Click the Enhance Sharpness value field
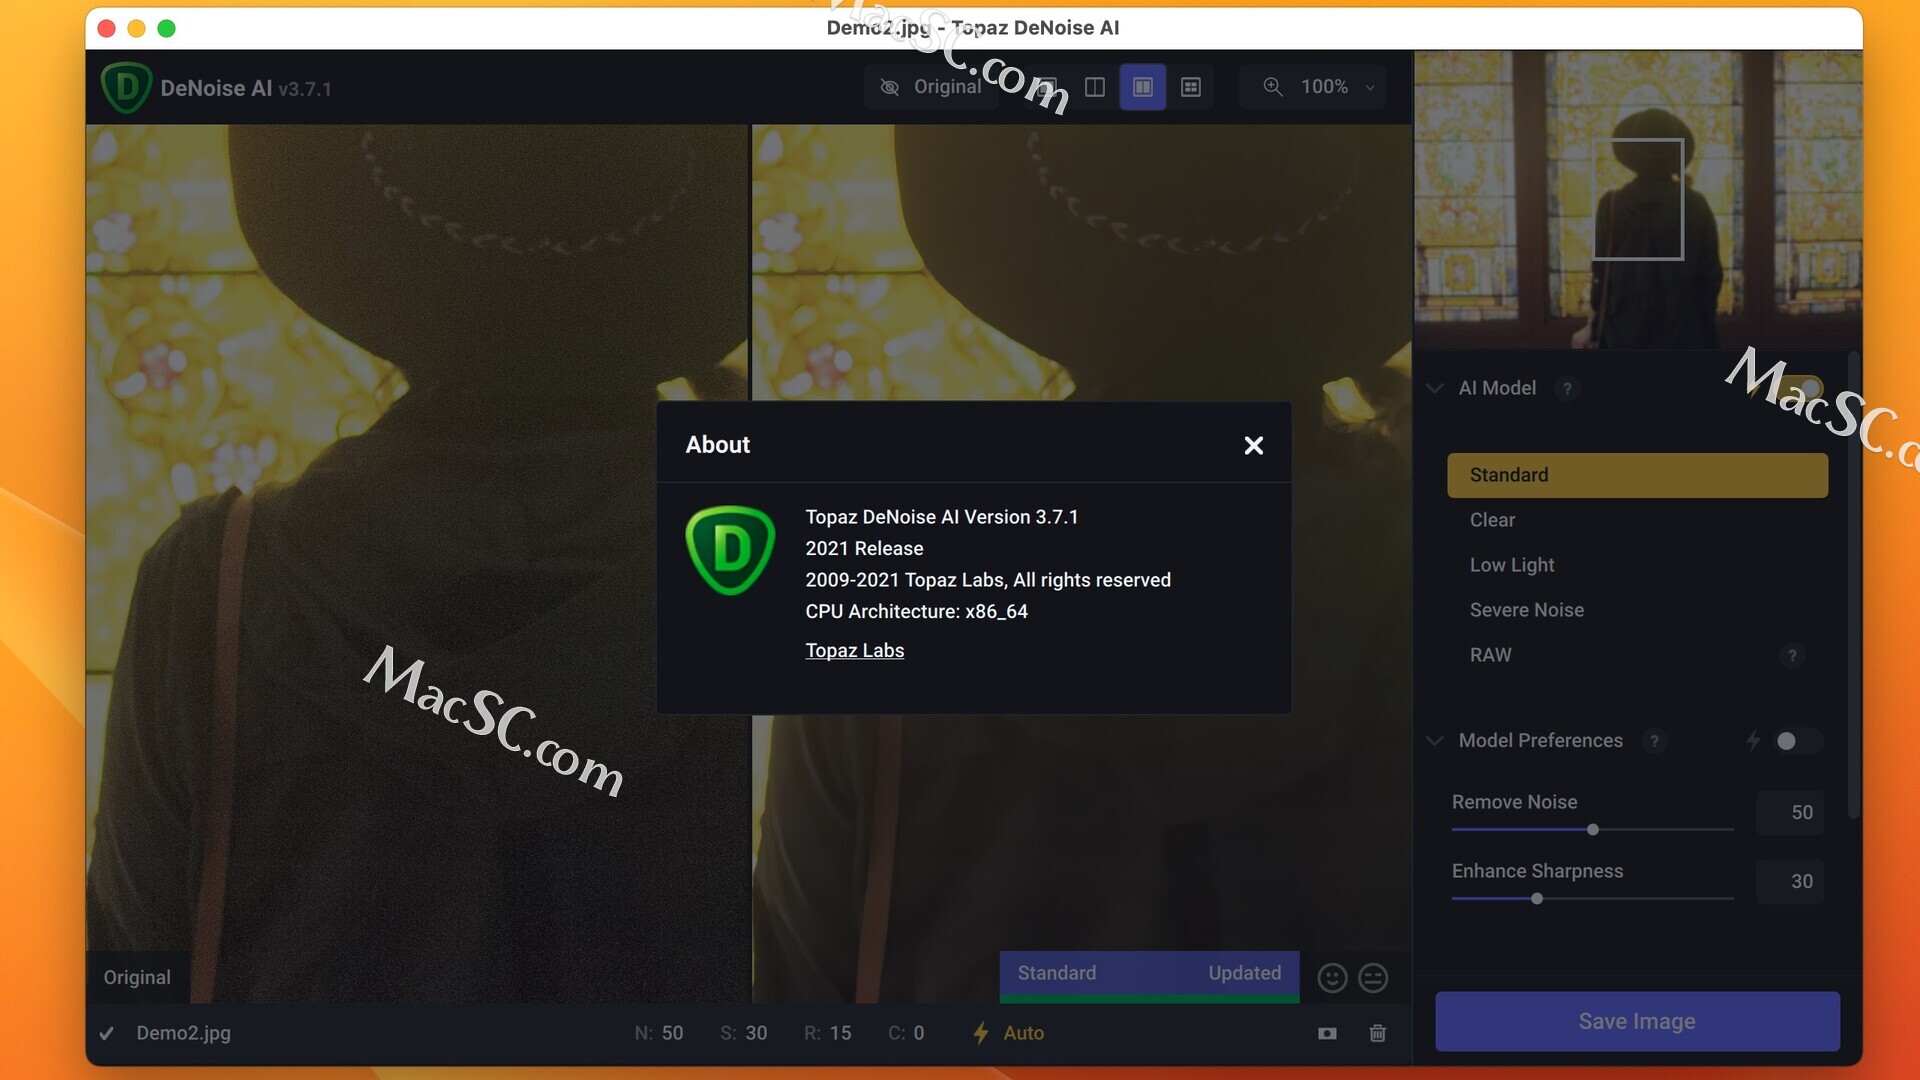The image size is (1920, 1080). (x=1790, y=882)
